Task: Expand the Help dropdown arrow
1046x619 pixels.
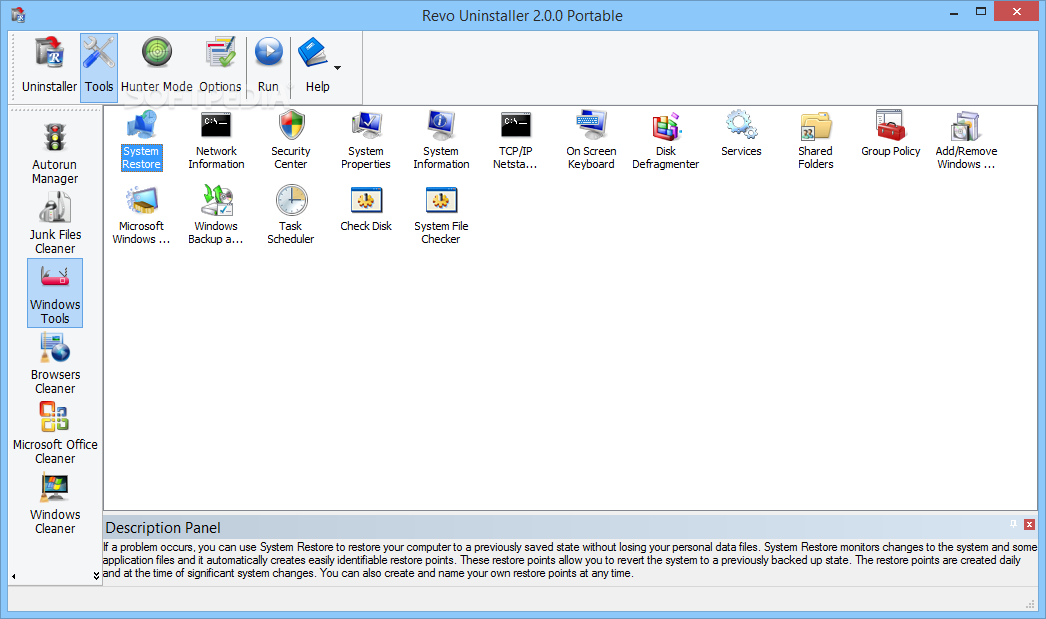Action: (x=338, y=67)
